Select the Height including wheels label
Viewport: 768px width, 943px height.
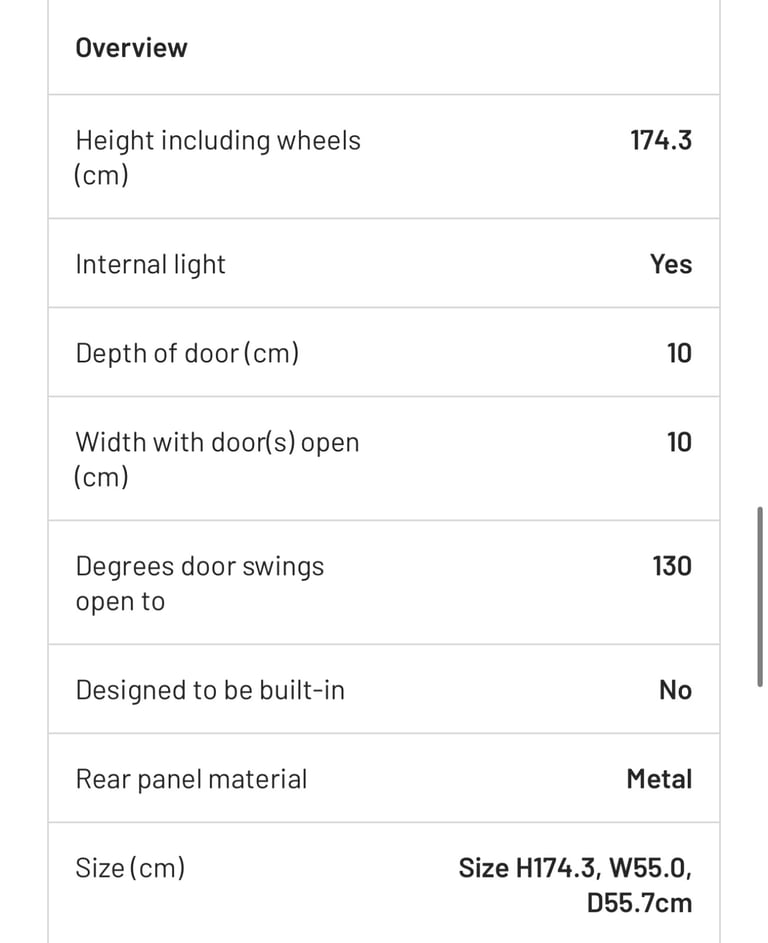pyautogui.click(x=218, y=158)
